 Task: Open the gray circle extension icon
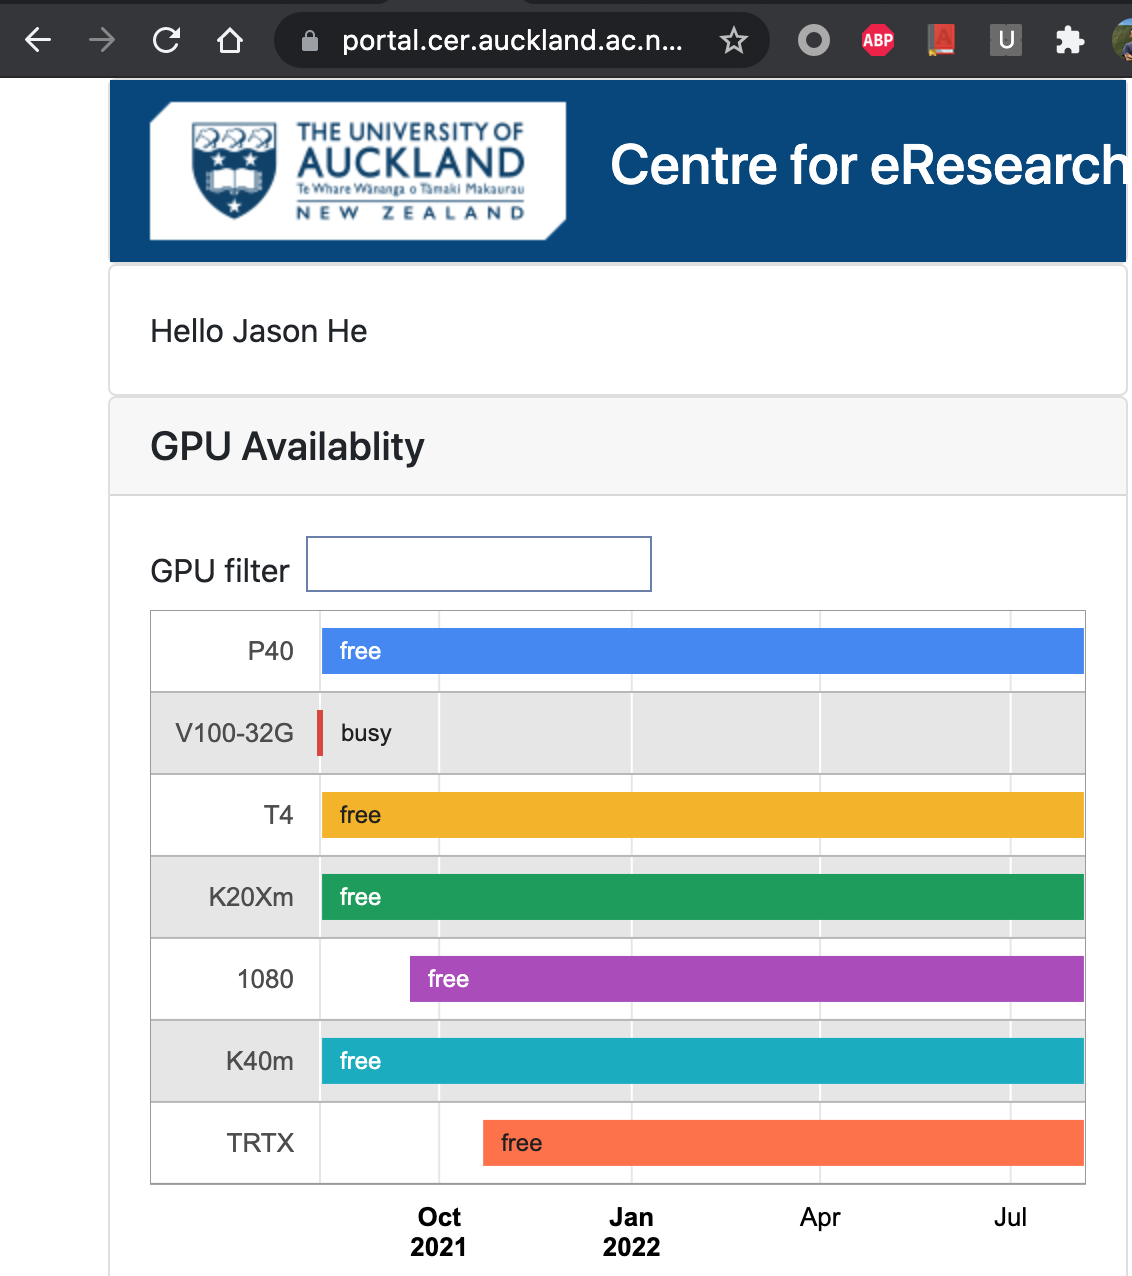(814, 40)
